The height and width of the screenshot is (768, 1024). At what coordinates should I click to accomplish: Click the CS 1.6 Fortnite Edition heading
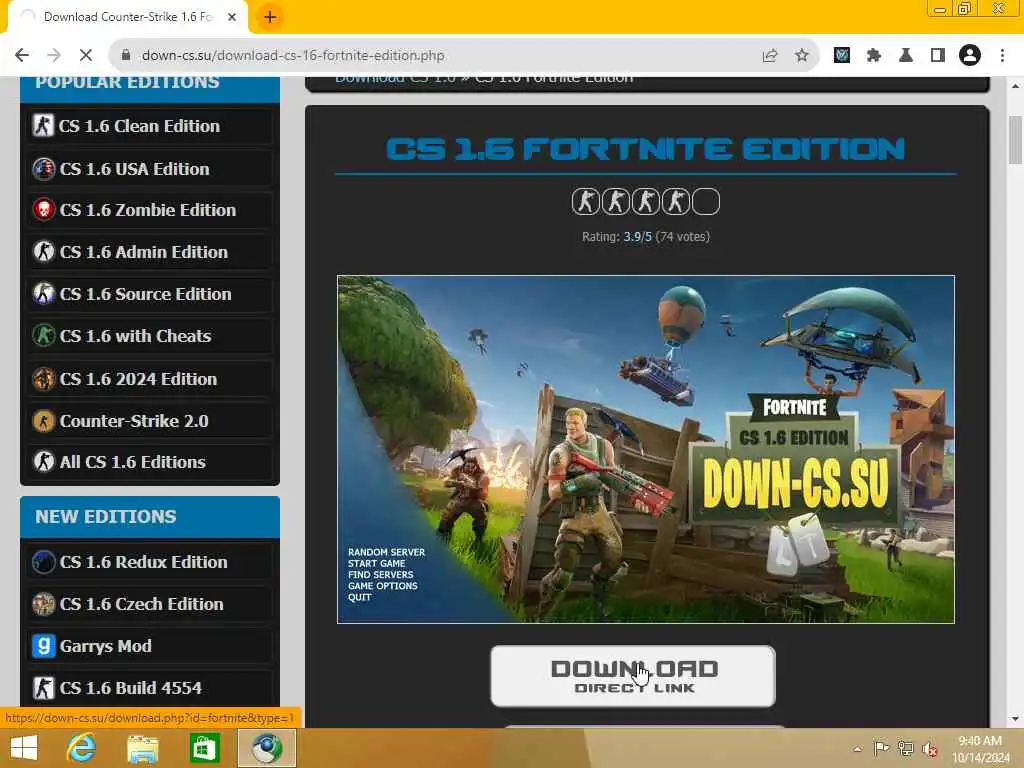pos(645,149)
